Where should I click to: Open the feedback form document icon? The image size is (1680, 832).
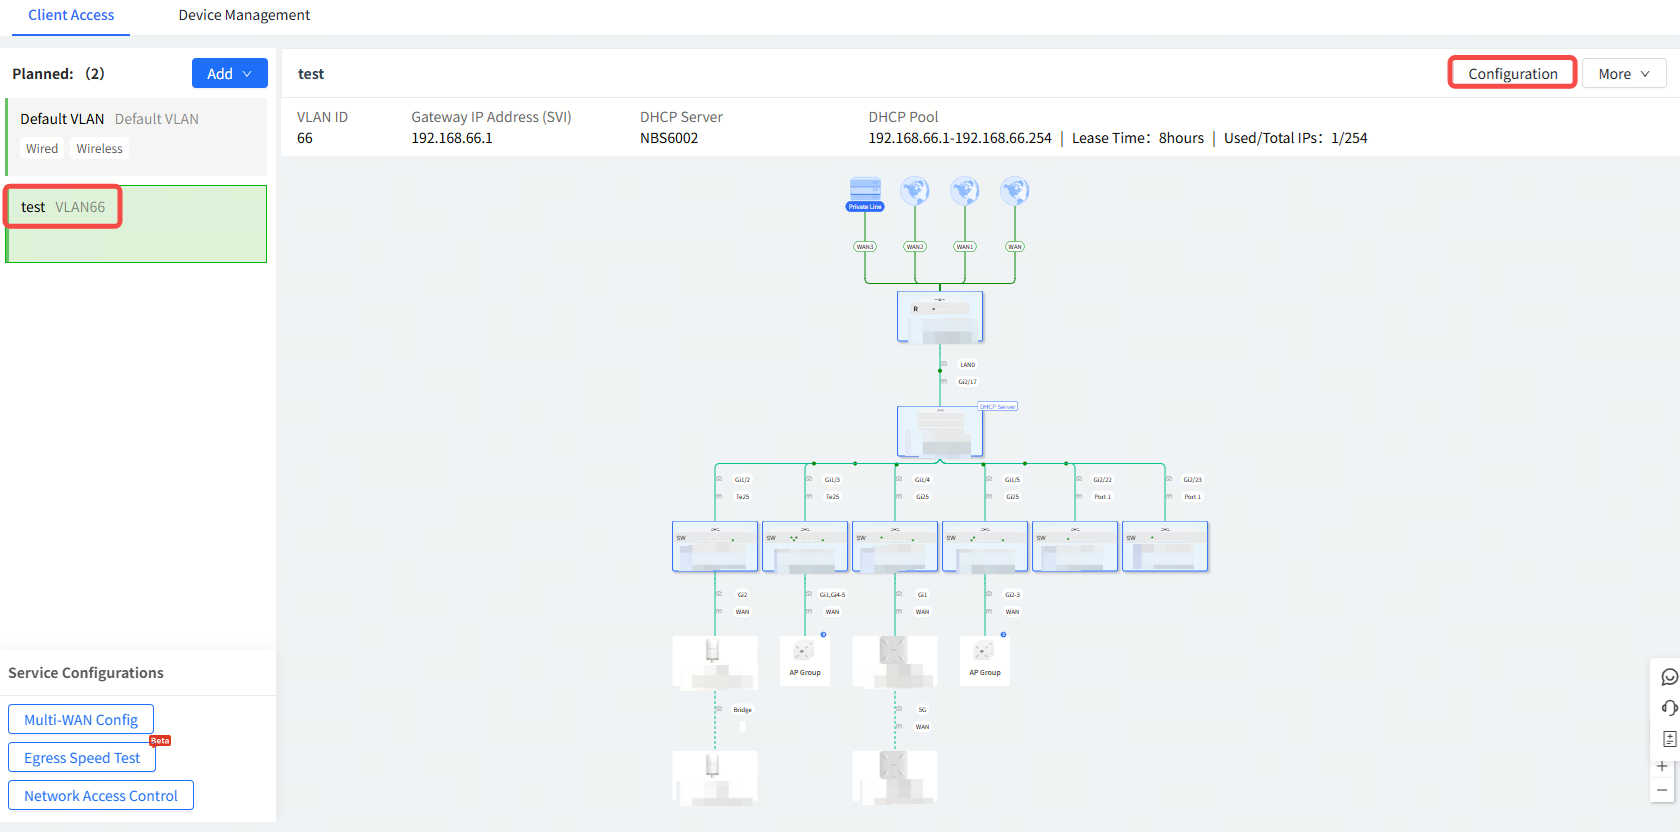(x=1669, y=739)
